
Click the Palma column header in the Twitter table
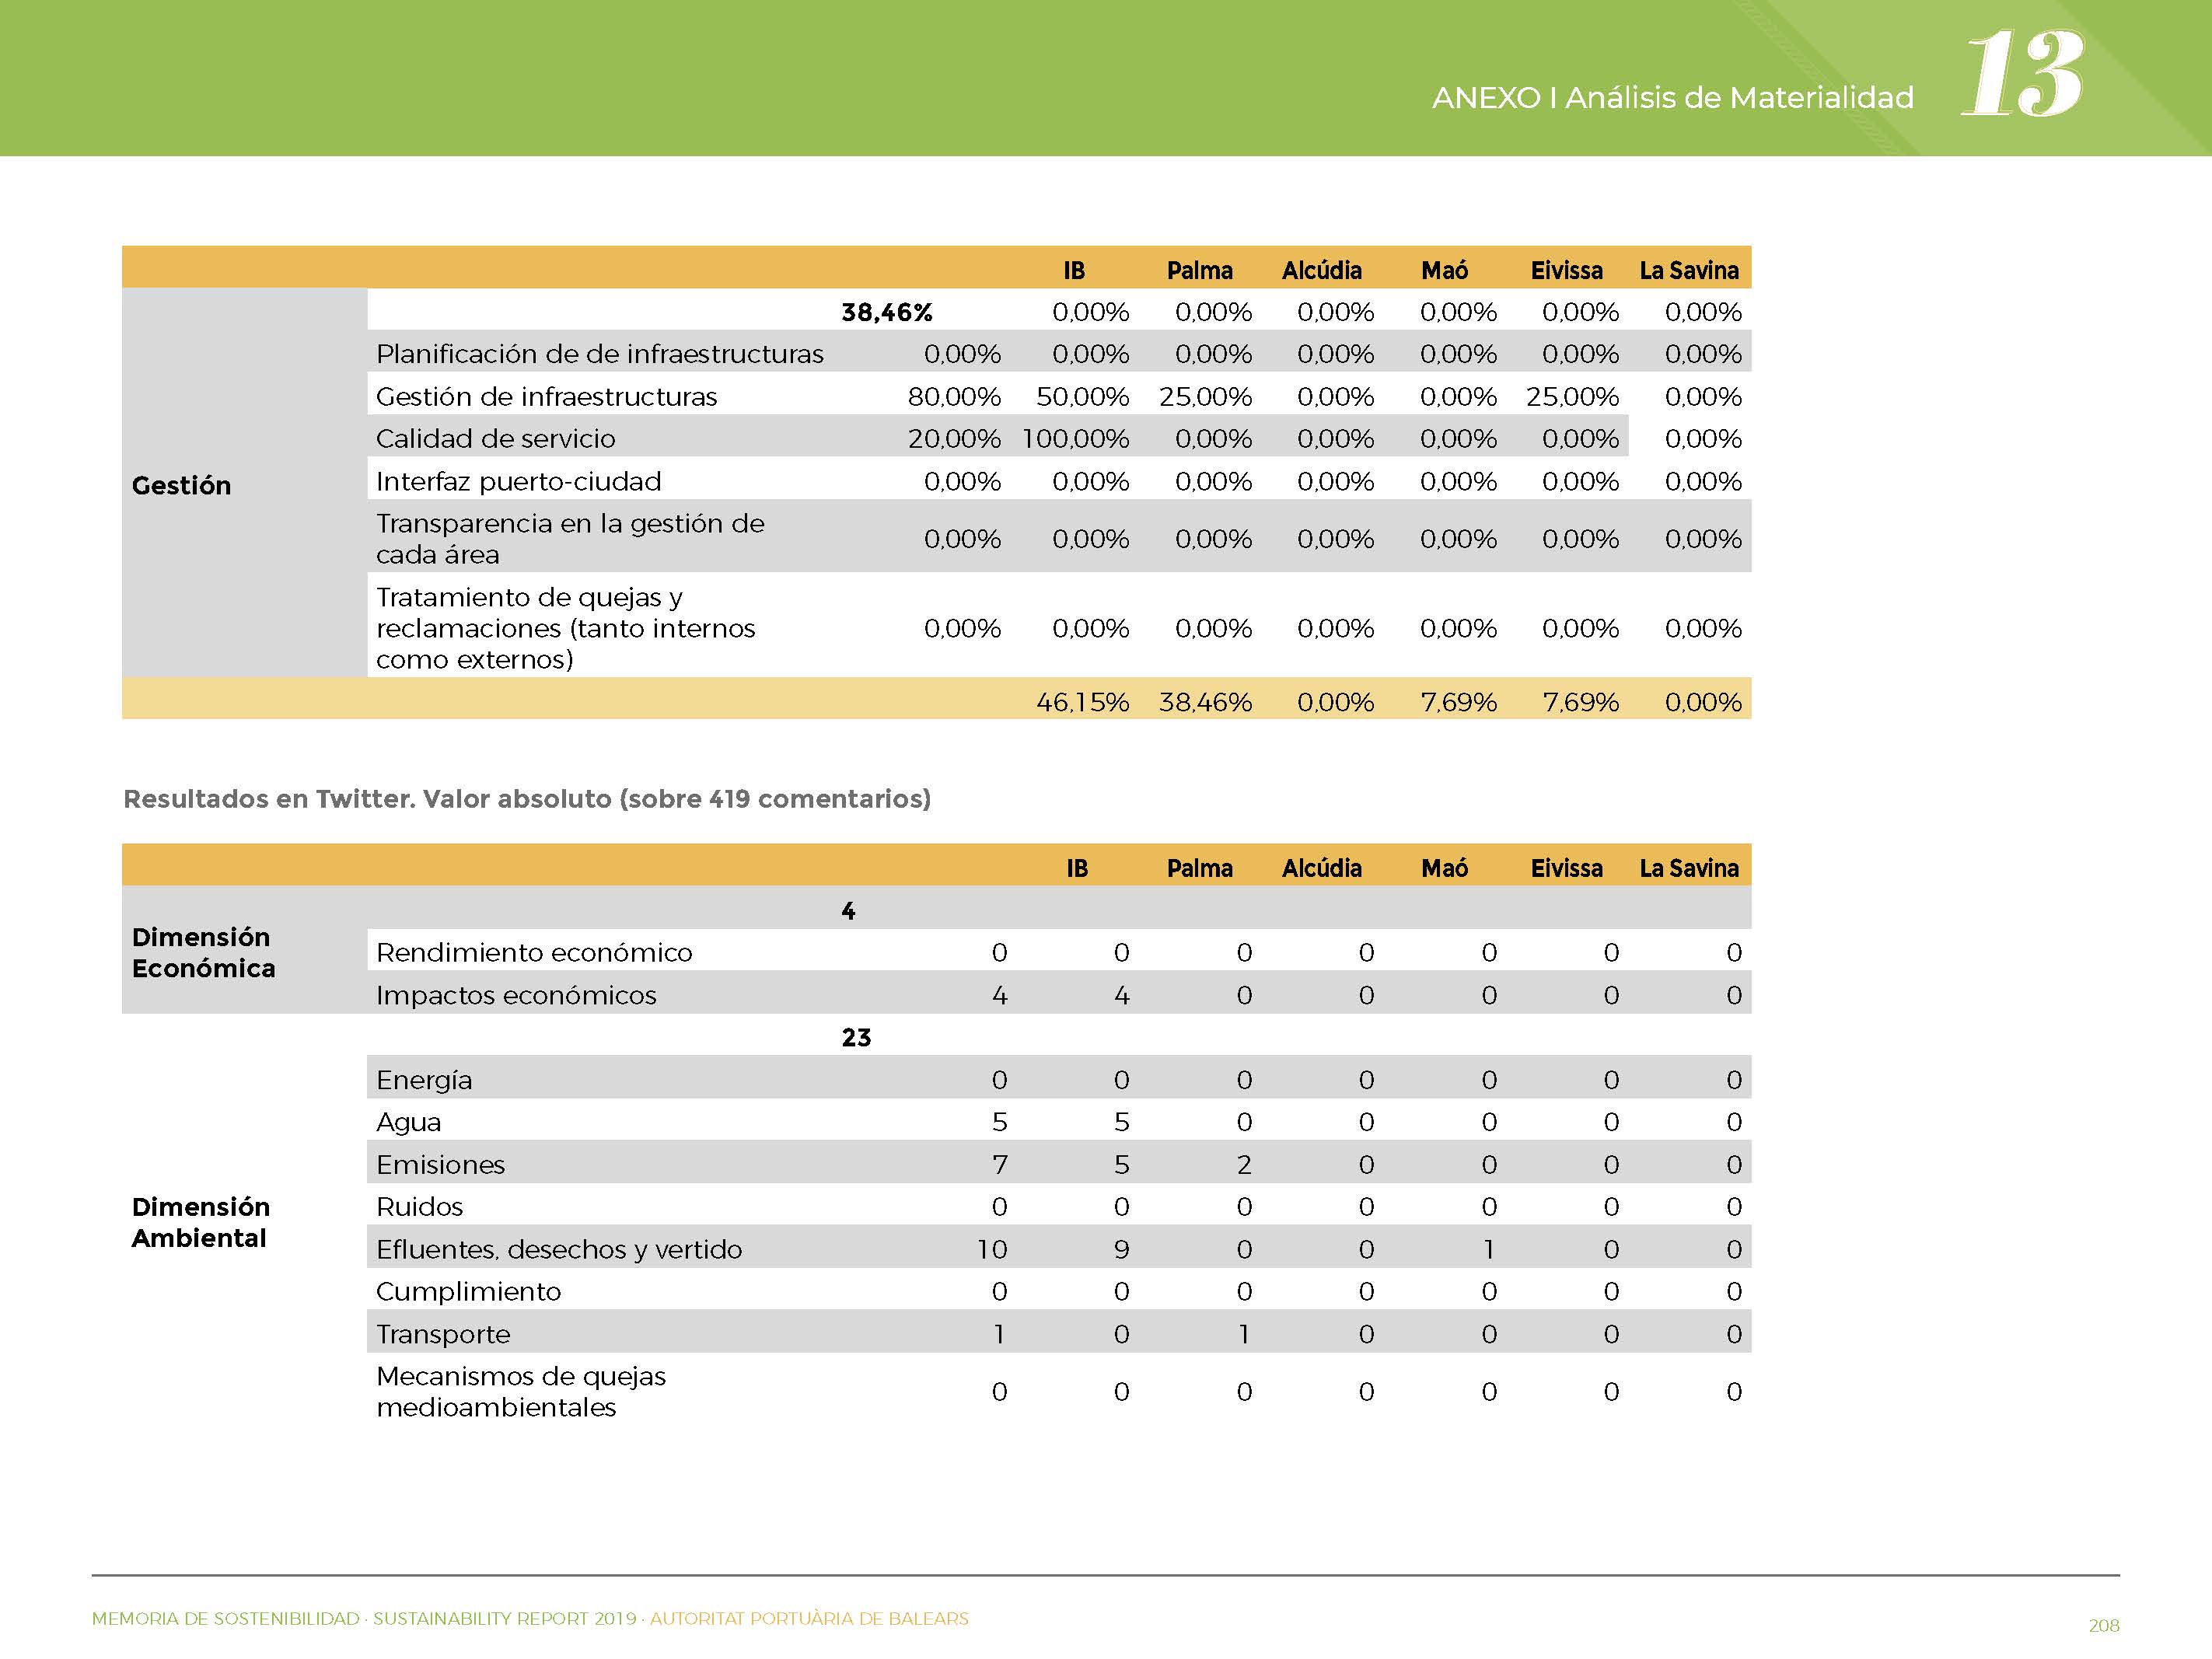1199,868
